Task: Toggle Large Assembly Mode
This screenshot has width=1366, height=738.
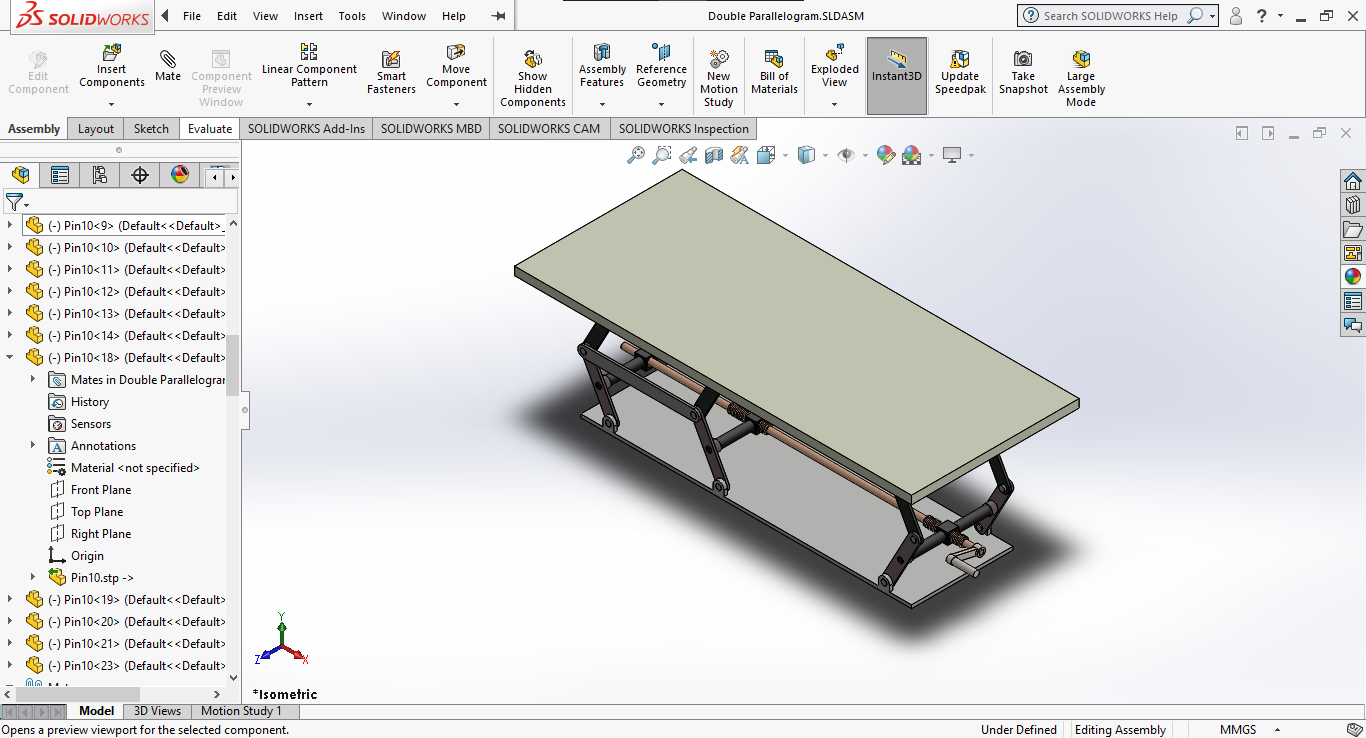Action: 1081,79
